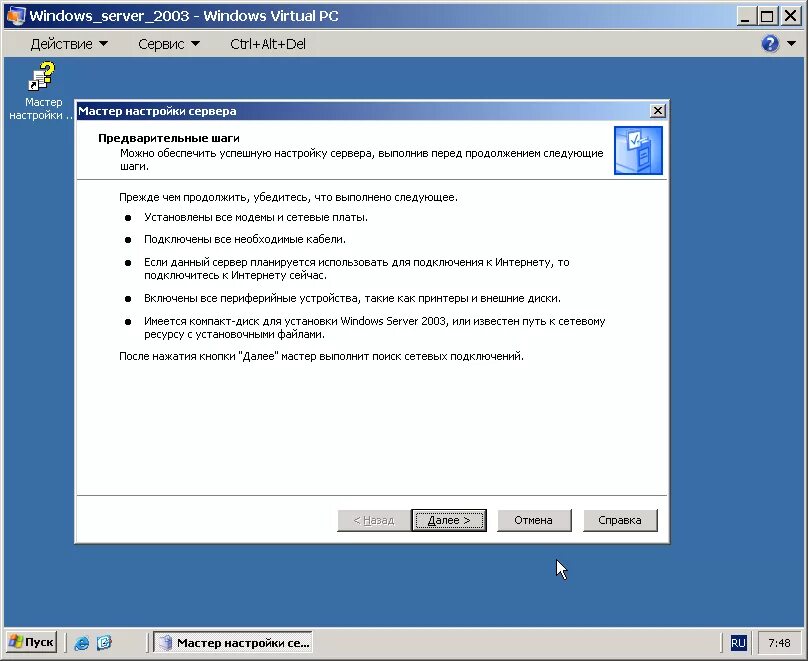The image size is (808, 661).
Task: Click text Подключены все необходимые кабели
Action: (245, 240)
